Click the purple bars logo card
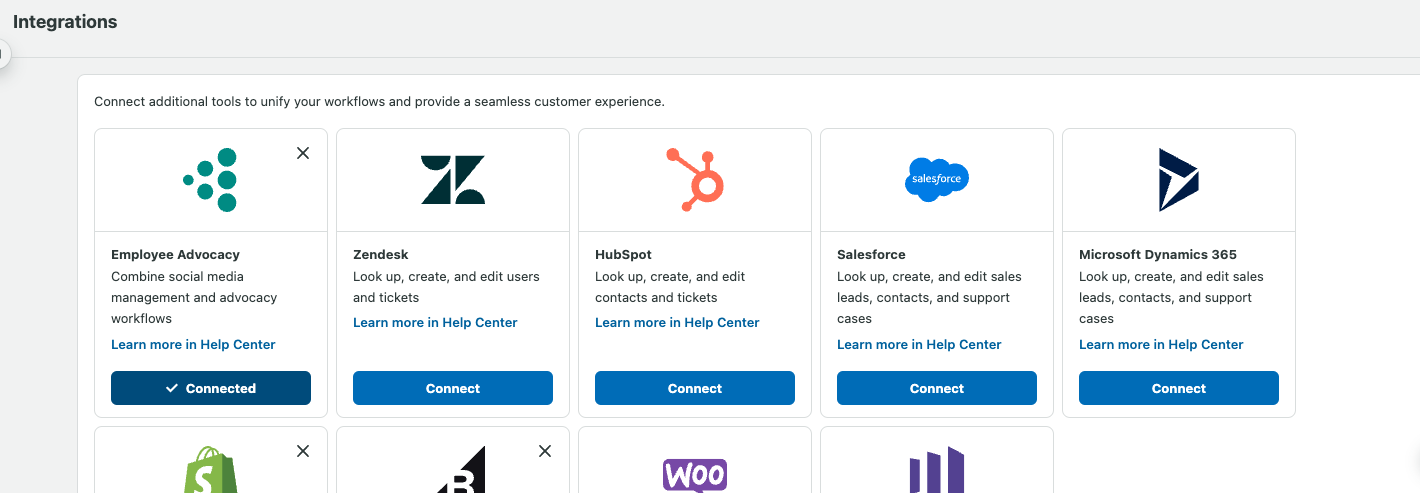This screenshot has width=1420, height=493. coord(937,472)
